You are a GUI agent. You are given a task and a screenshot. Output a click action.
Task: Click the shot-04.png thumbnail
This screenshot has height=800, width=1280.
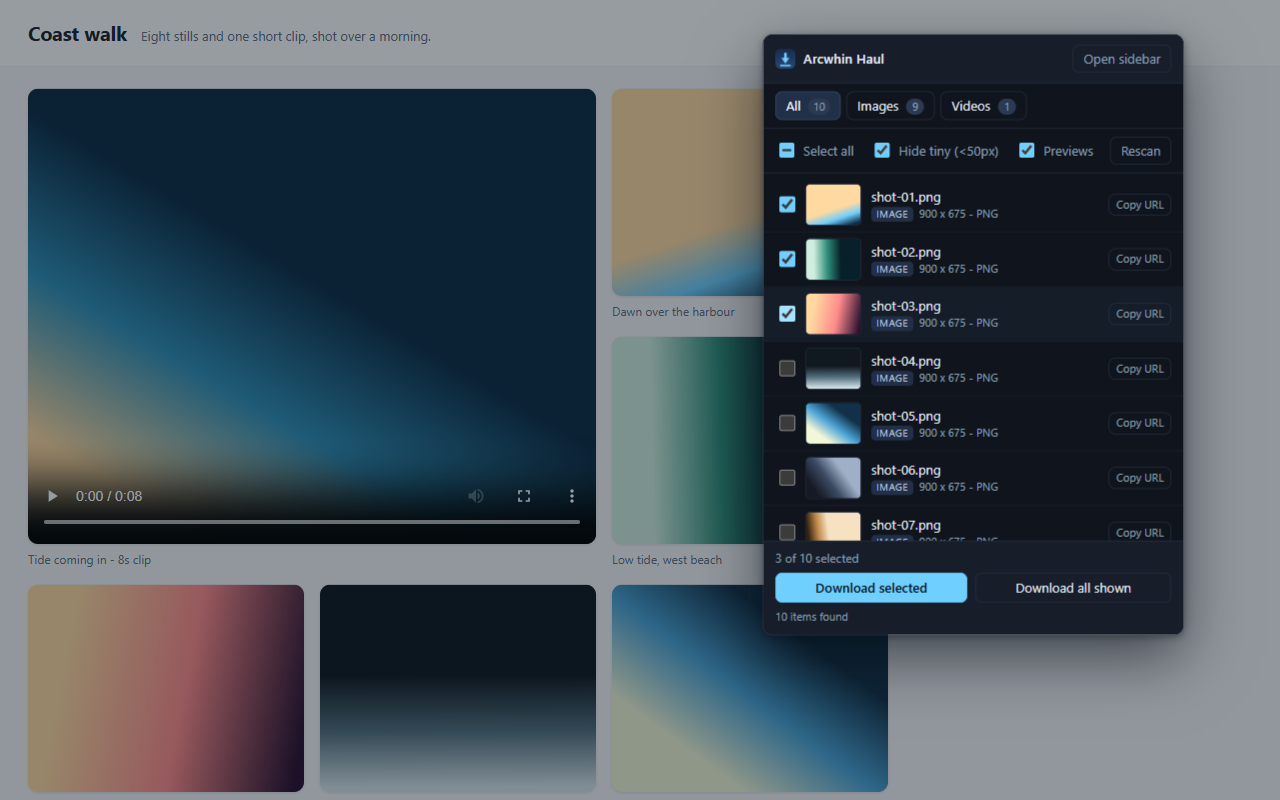pos(833,368)
